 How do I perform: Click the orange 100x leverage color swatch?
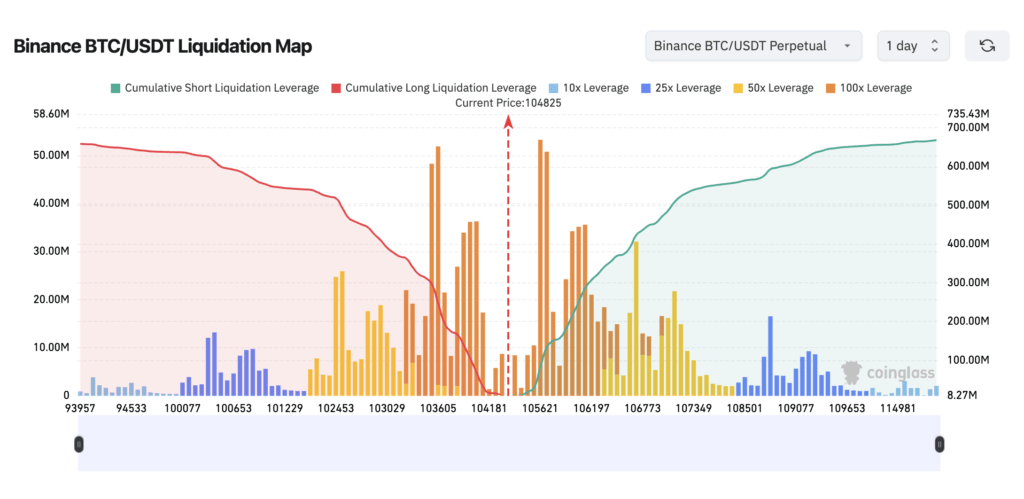(831, 88)
